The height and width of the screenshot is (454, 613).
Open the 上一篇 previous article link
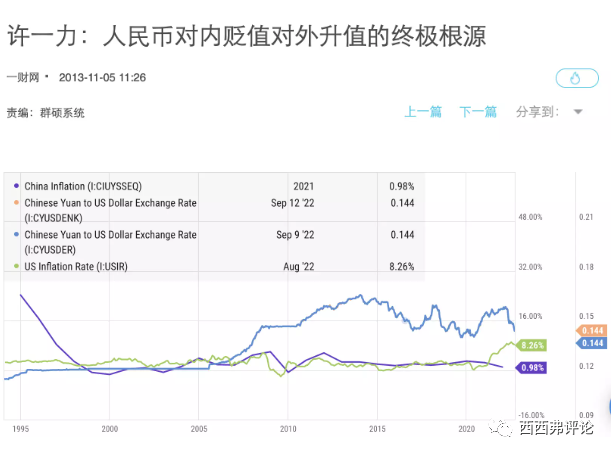point(423,112)
